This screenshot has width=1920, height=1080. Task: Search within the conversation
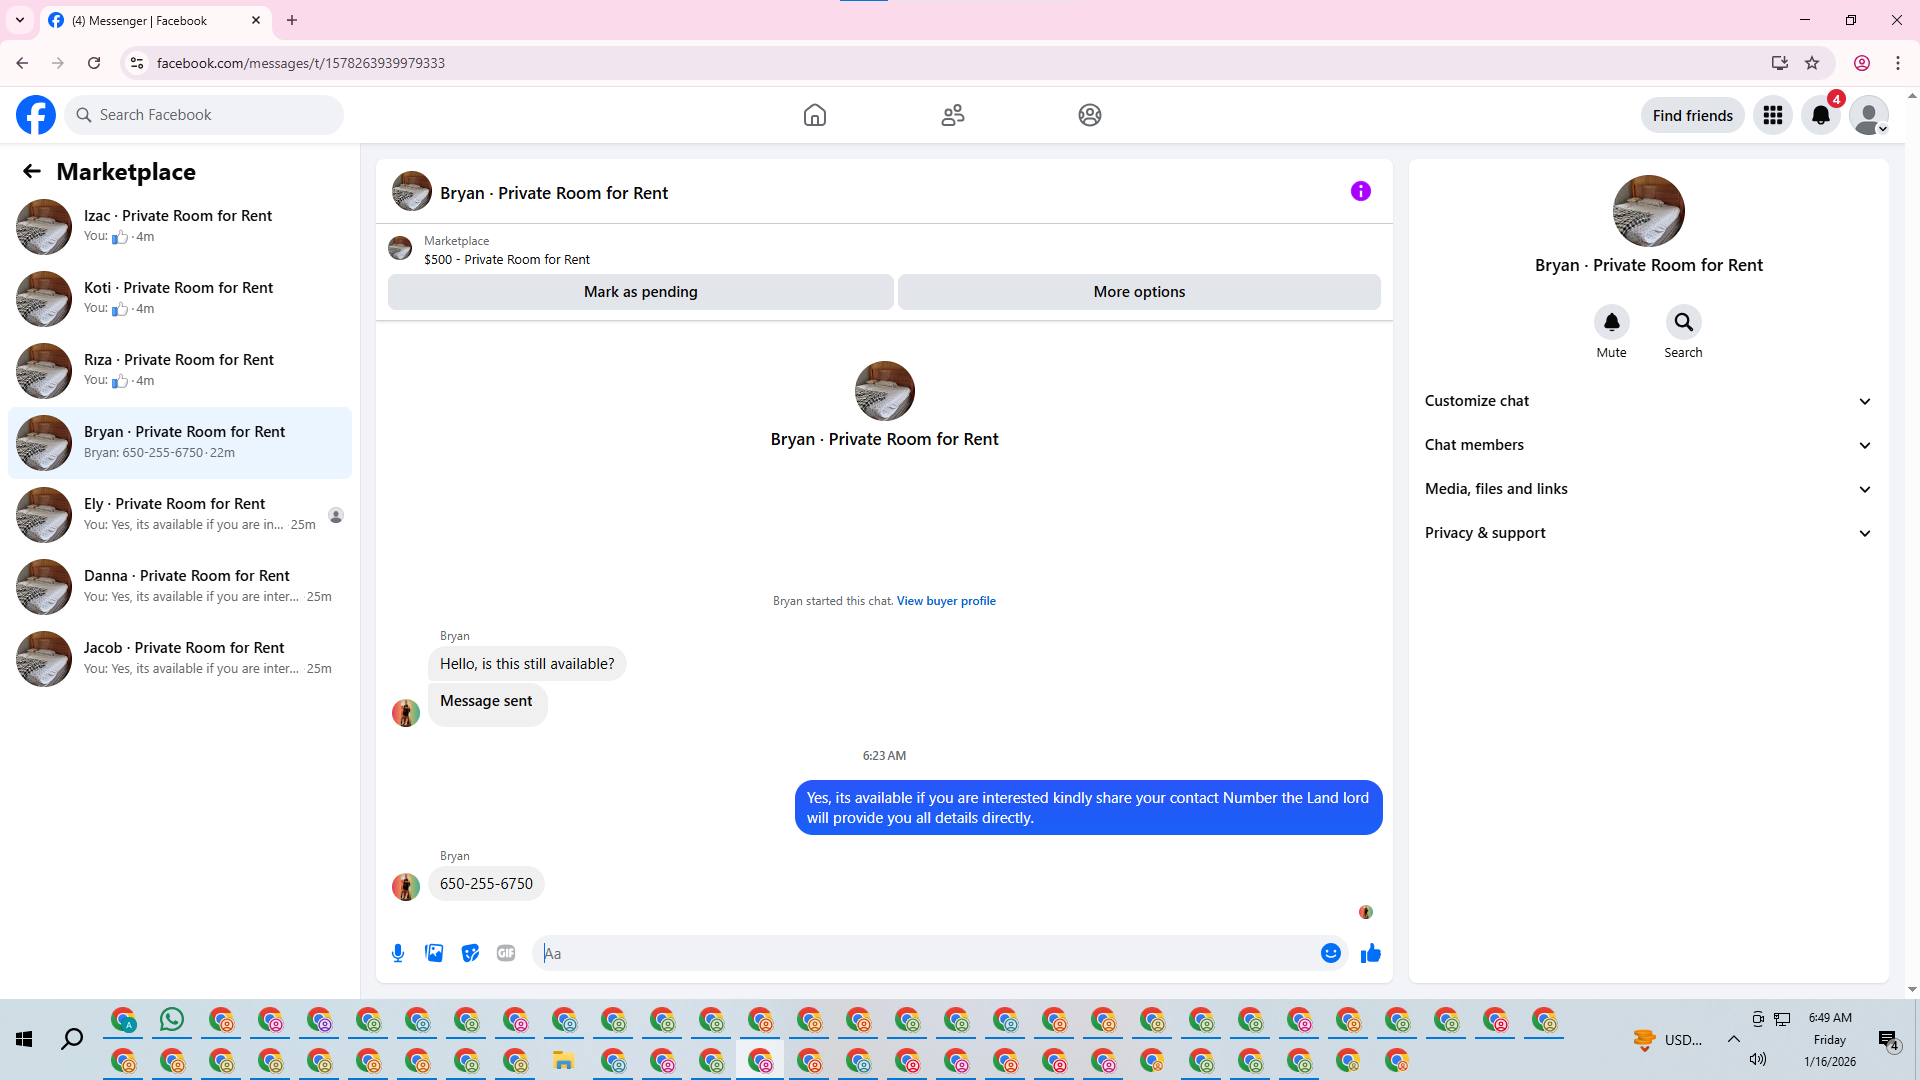click(x=1683, y=323)
